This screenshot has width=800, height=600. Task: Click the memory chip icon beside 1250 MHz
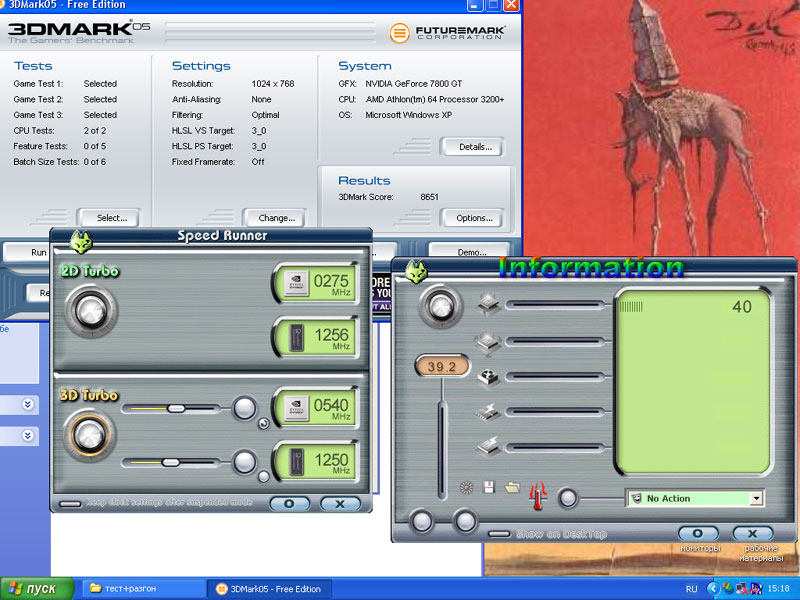coord(296,462)
